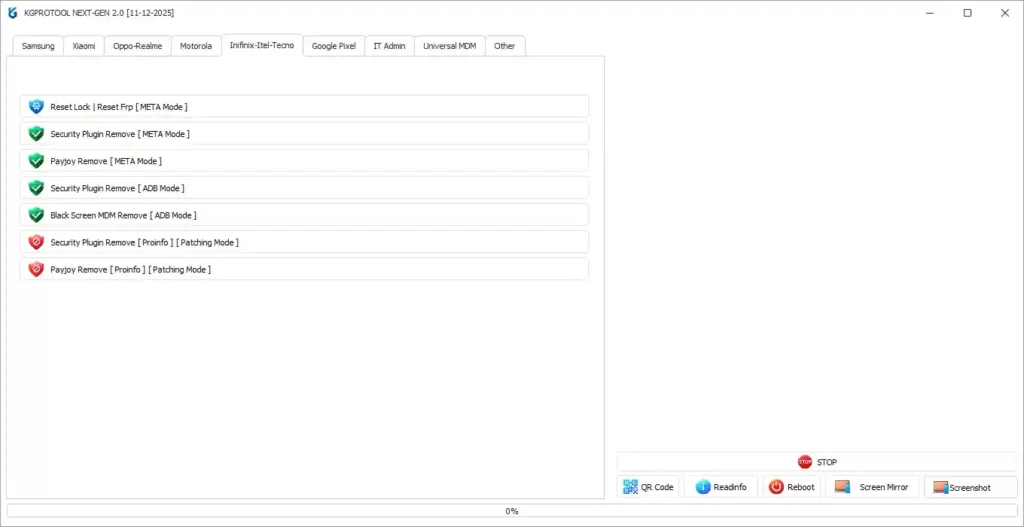Click the green shield icon for Security Plugin Remove META Mode
This screenshot has height=527, width=1024.
pos(37,134)
